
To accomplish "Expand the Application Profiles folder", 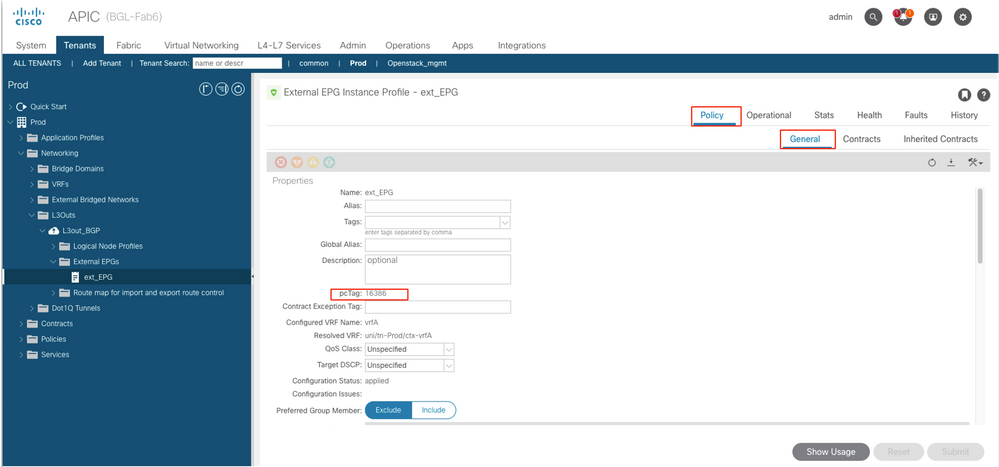I will pyautogui.click(x=22, y=138).
